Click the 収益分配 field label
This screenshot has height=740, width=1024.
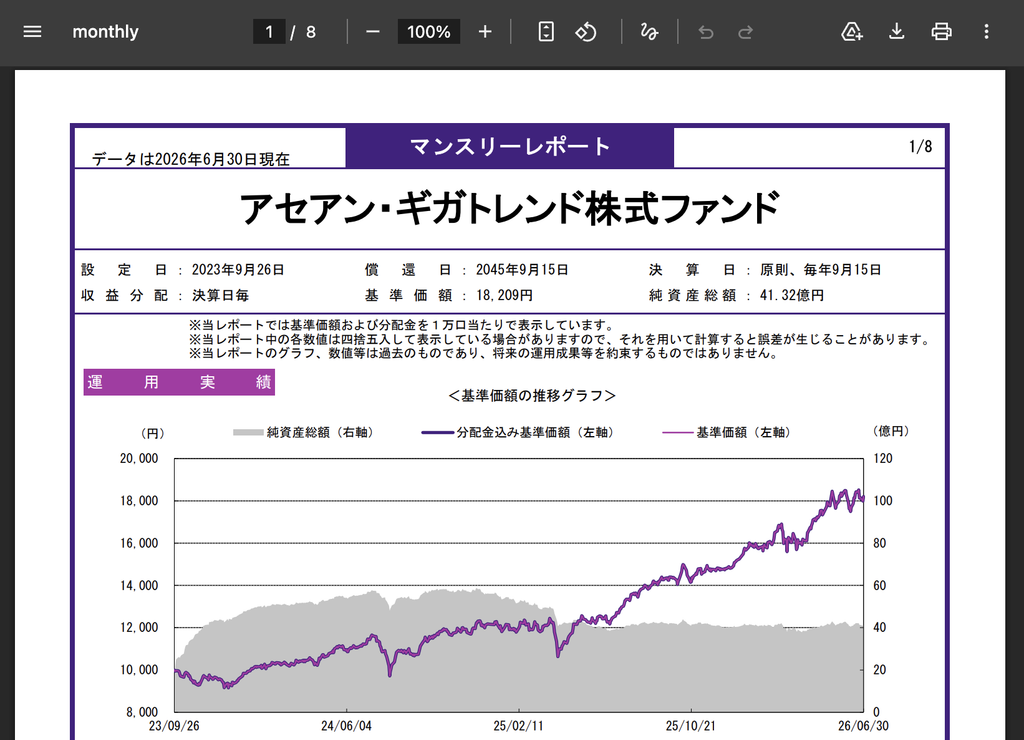coord(125,295)
